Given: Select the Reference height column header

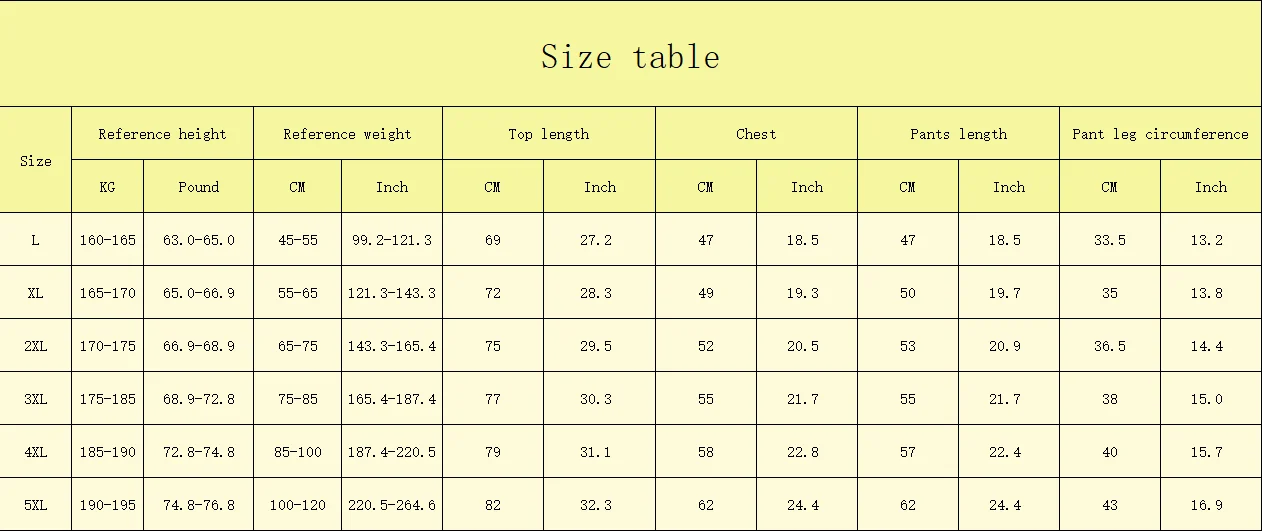Looking at the screenshot, I should tap(162, 134).
